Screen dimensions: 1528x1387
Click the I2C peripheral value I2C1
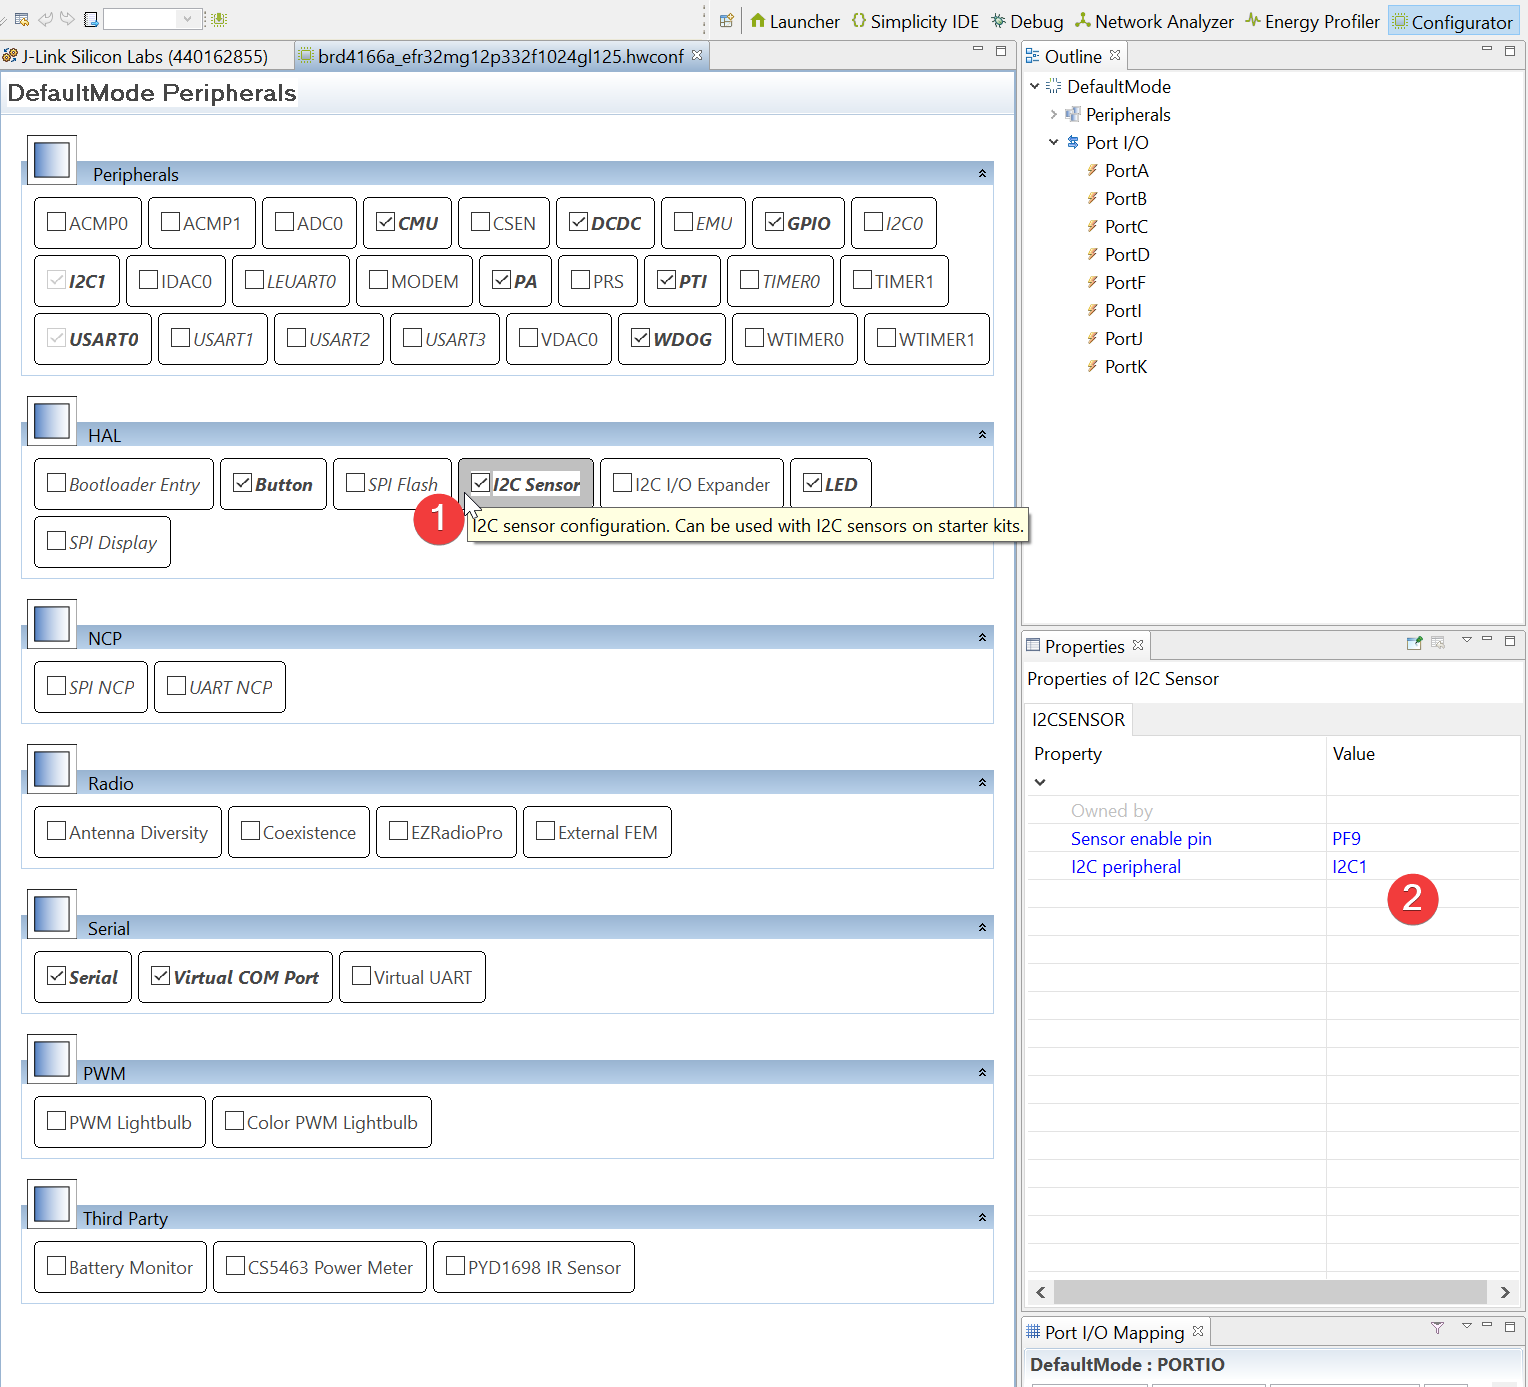(x=1349, y=867)
